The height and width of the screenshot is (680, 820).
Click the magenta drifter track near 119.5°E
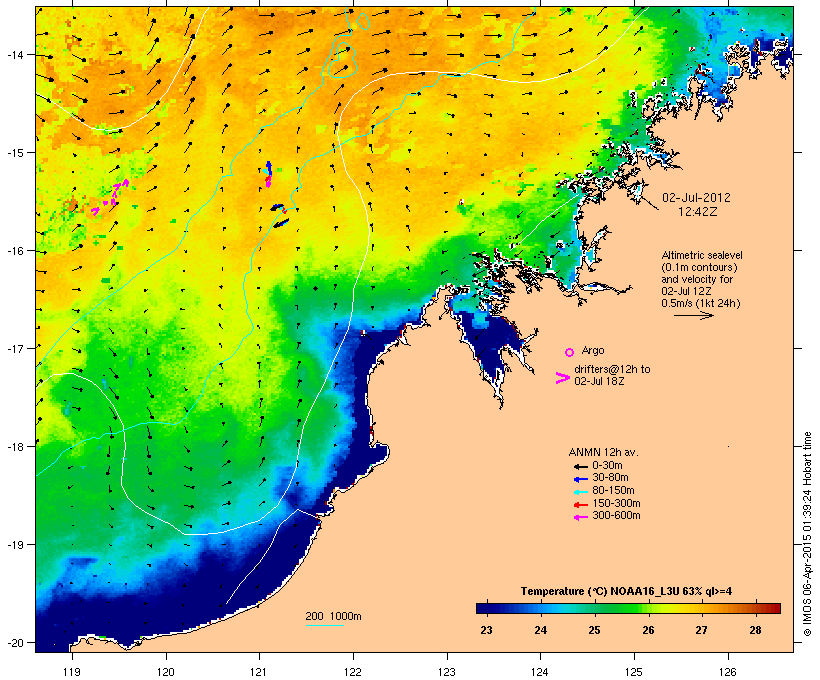[111, 197]
